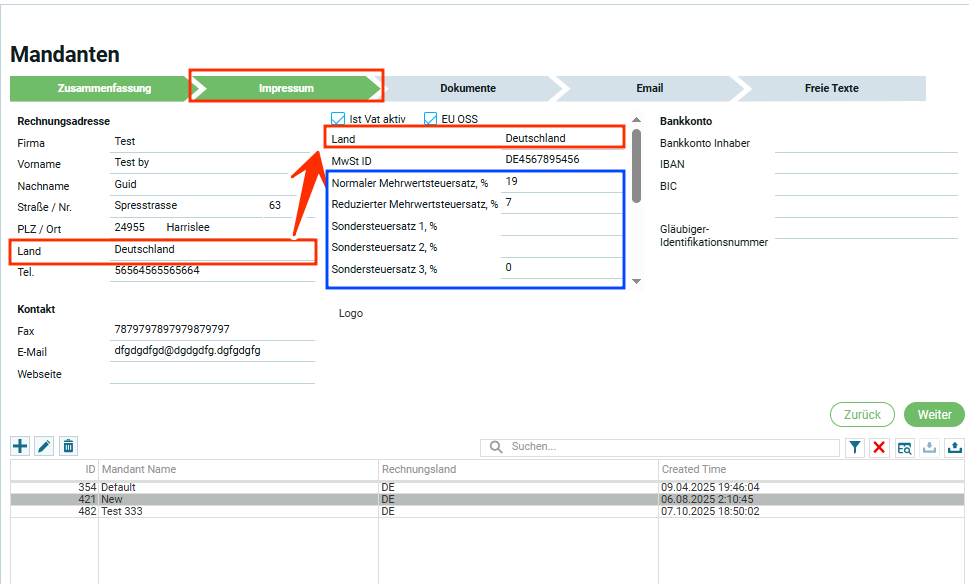Image resolution: width=969 pixels, height=584 pixels.
Task: Click the Suchen search field
Action: point(670,448)
